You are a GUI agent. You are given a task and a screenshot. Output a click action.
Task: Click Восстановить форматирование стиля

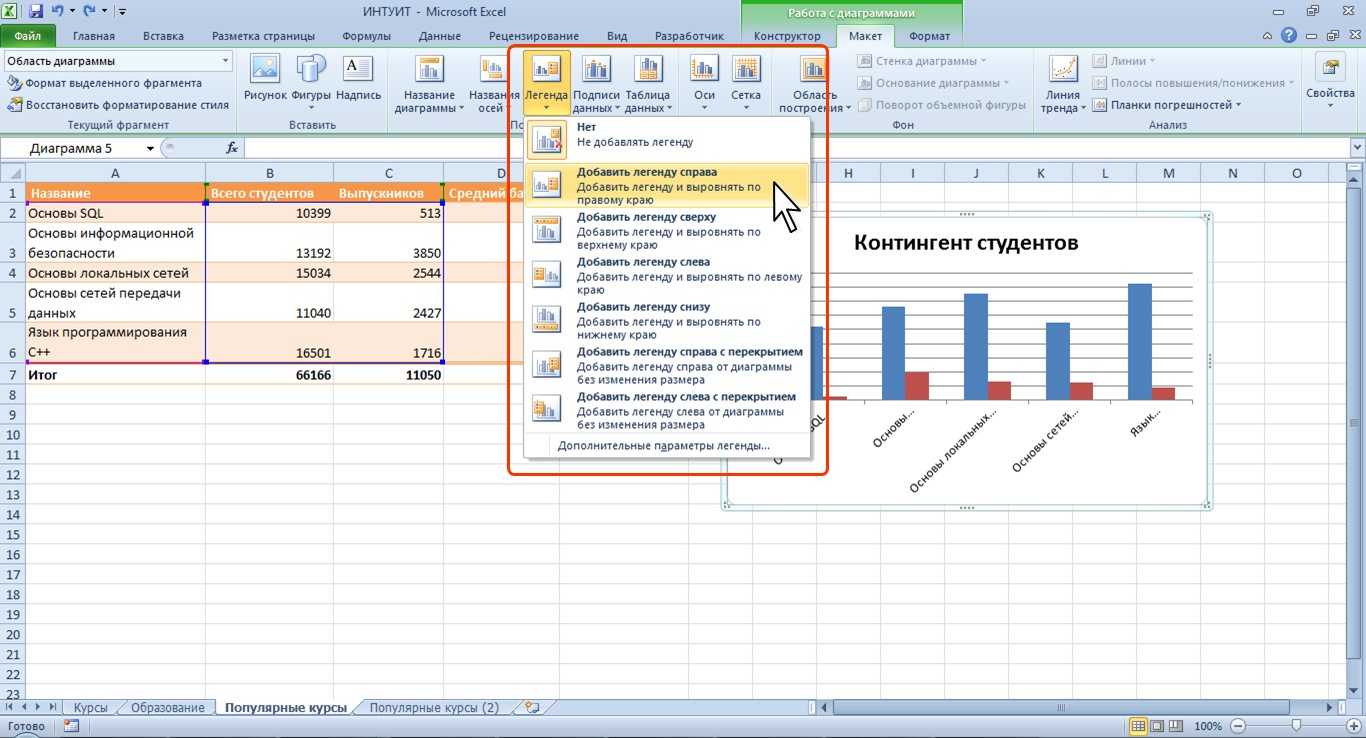[118, 104]
